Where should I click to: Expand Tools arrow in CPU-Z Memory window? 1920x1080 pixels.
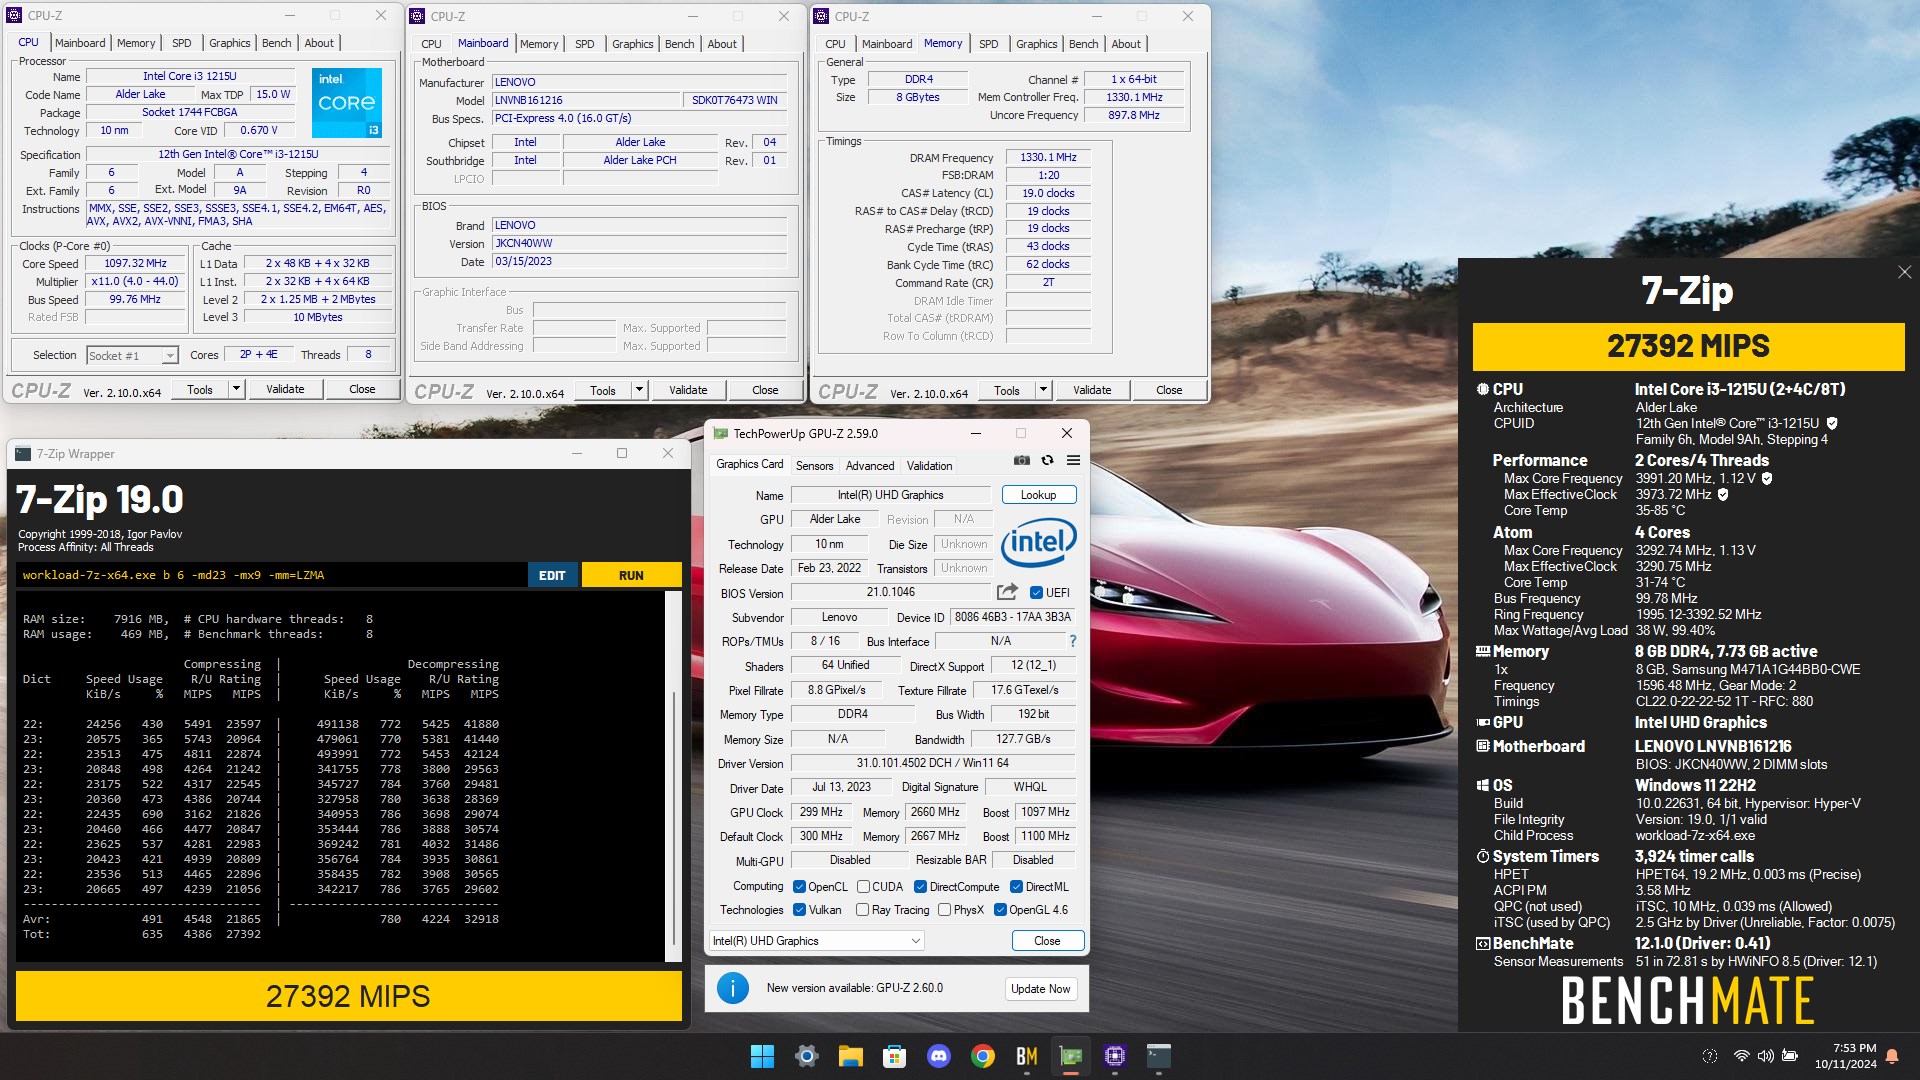(x=1043, y=390)
